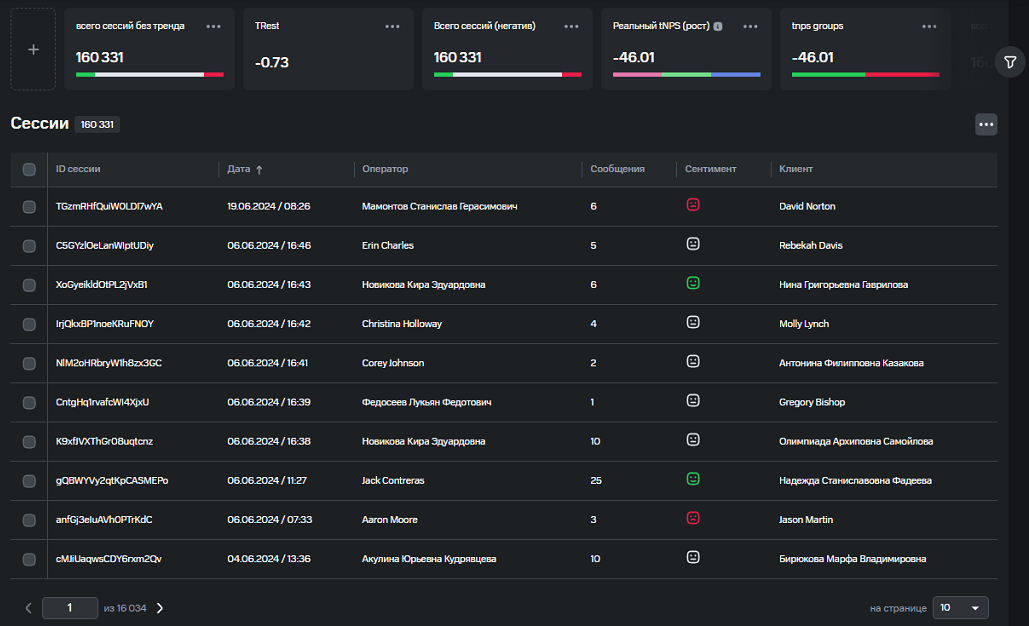The image size is (1029, 626).
Task: Check the cMJiUaqwsCDY6rxm2Qv row checkbox
Action: [29, 559]
